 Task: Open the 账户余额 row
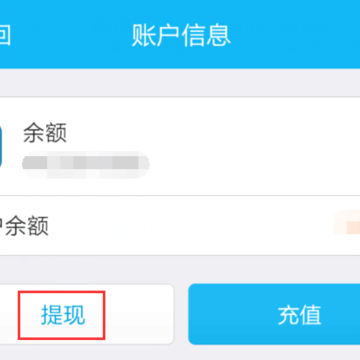point(180,226)
